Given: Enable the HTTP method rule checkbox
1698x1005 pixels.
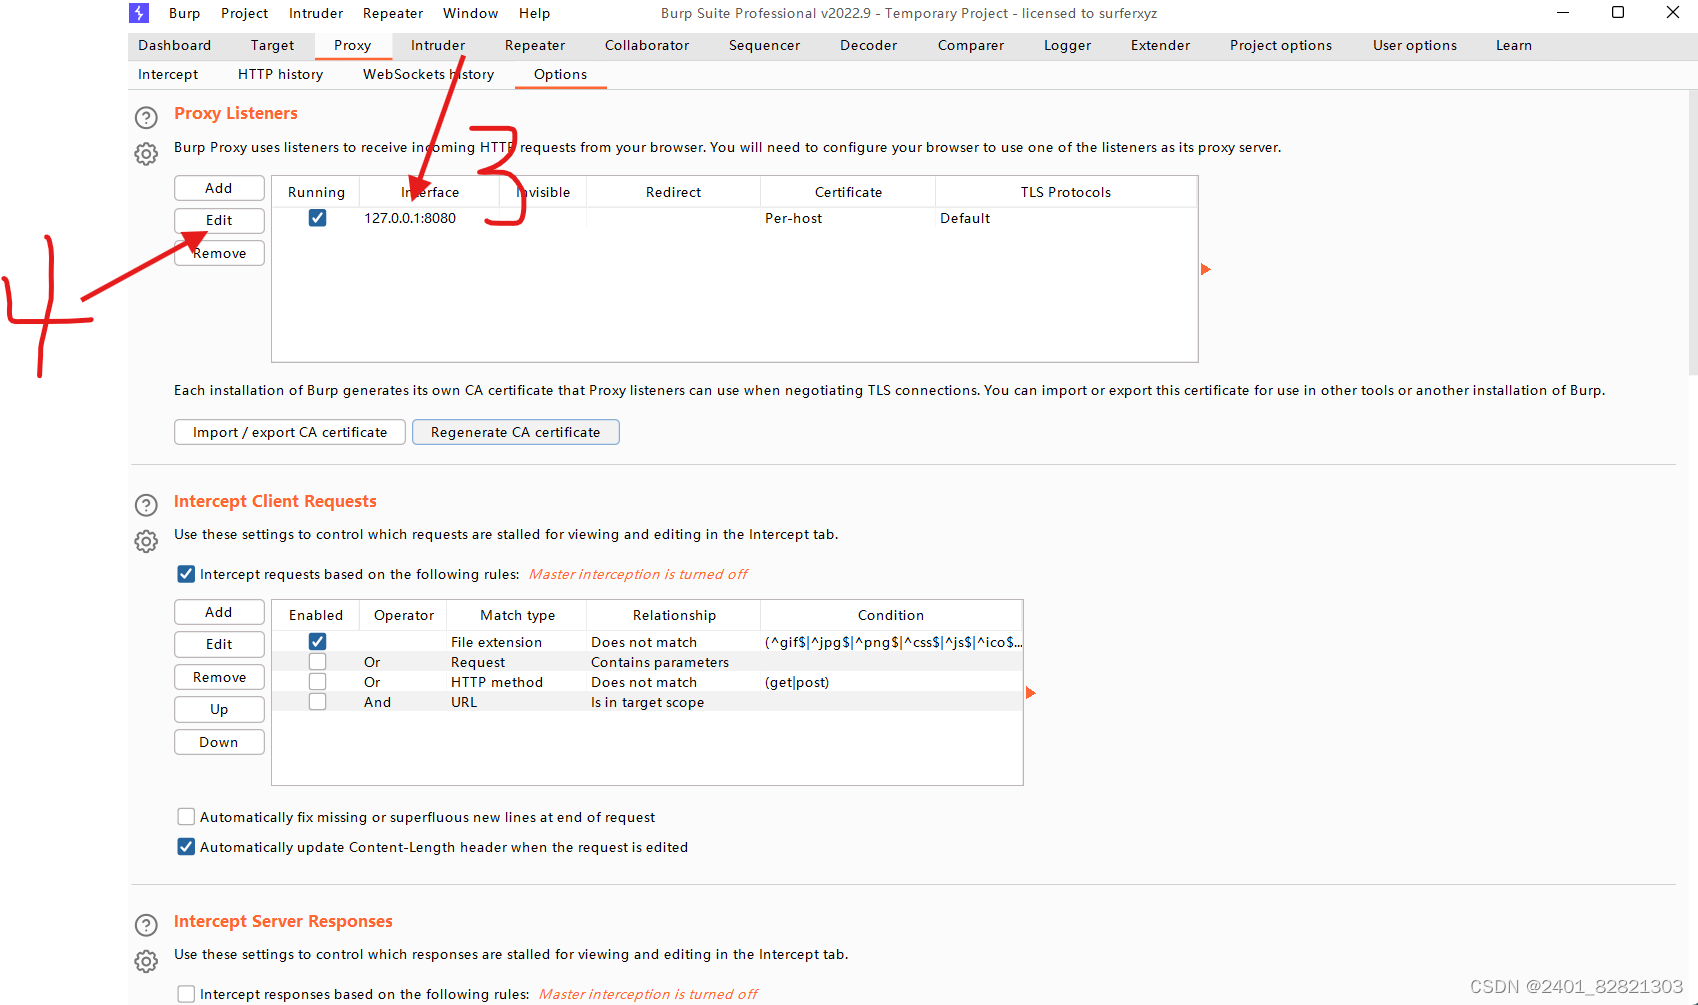Looking at the screenshot, I should coord(317,682).
